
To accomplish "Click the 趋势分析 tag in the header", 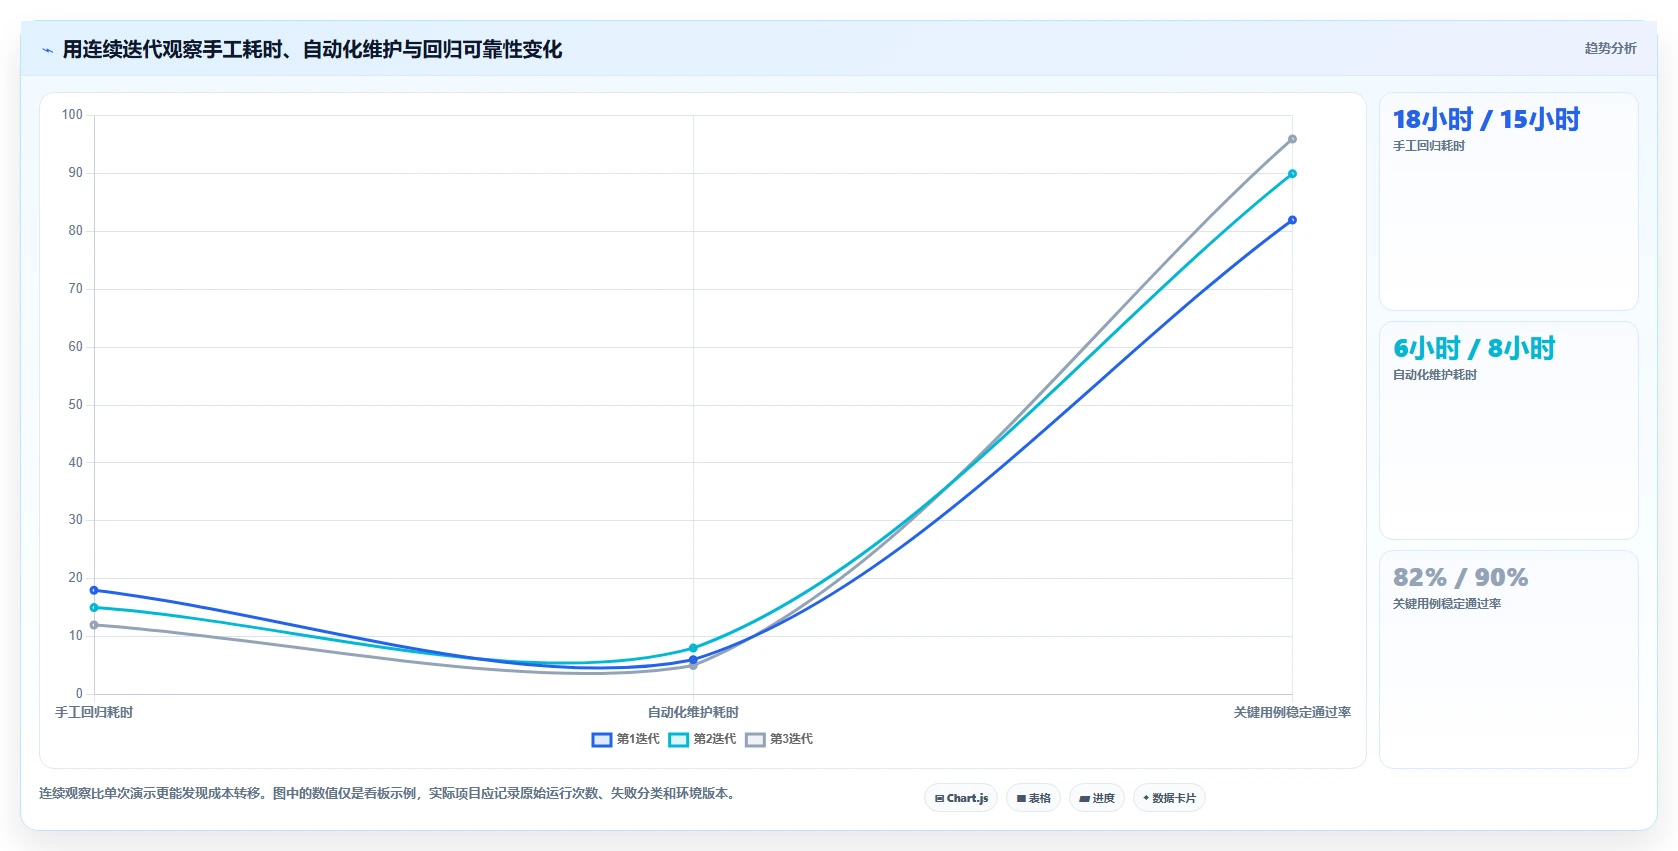I will 1610,48.
